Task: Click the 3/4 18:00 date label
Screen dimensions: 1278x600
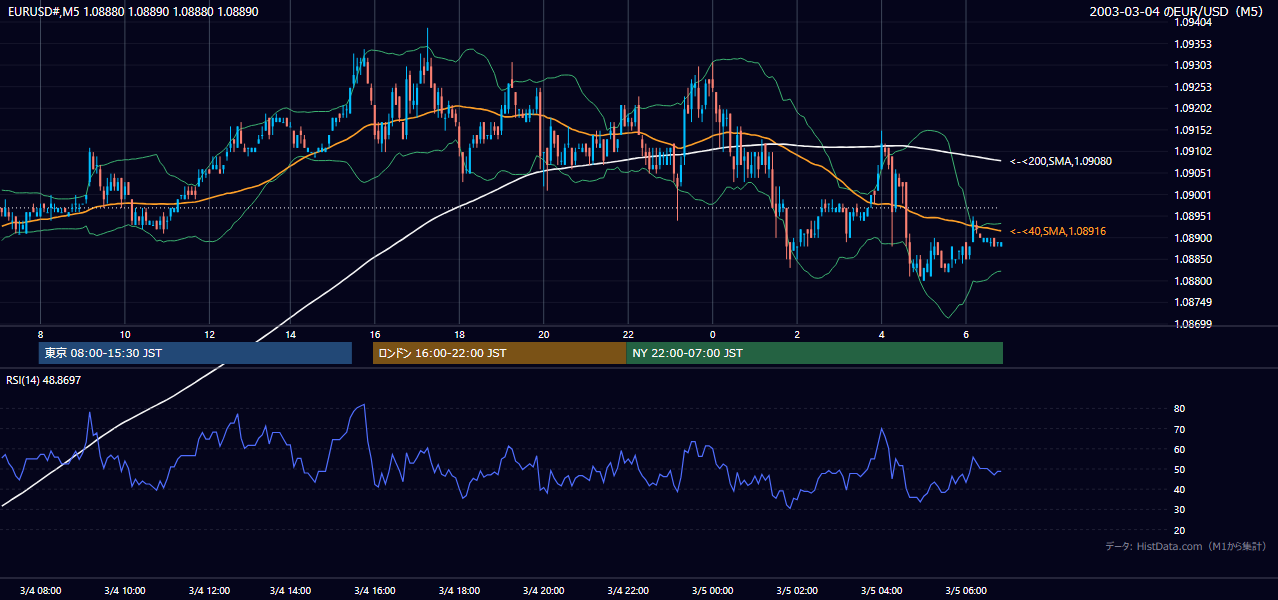Action: pyautogui.click(x=460, y=590)
